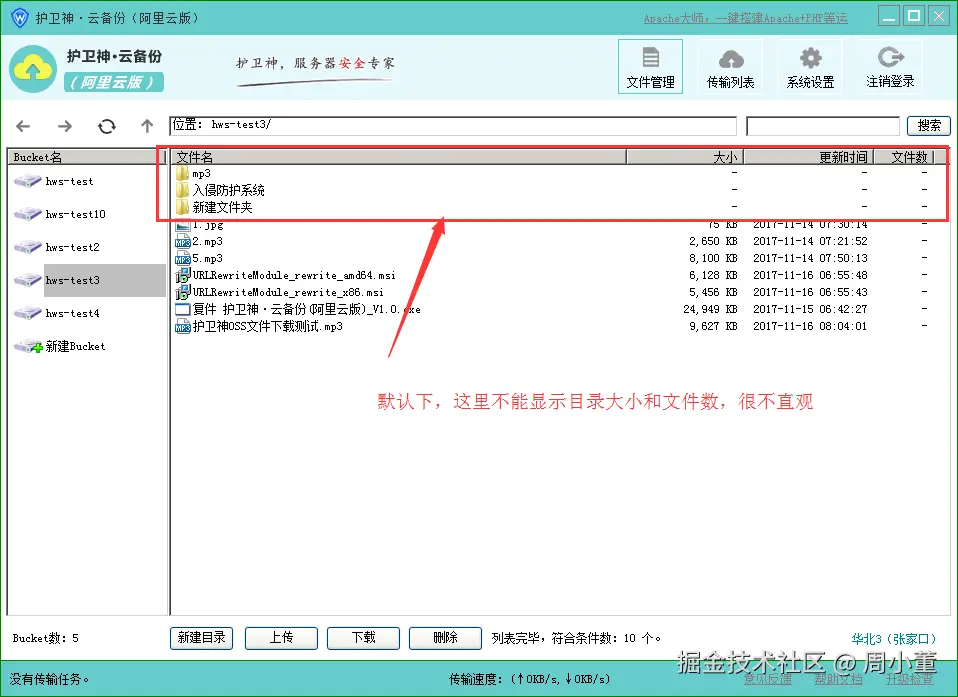Select the URLRewriteModule_rewrite_x86.msi file name
The width and height of the screenshot is (958, 697).
(x=288, y=293)
